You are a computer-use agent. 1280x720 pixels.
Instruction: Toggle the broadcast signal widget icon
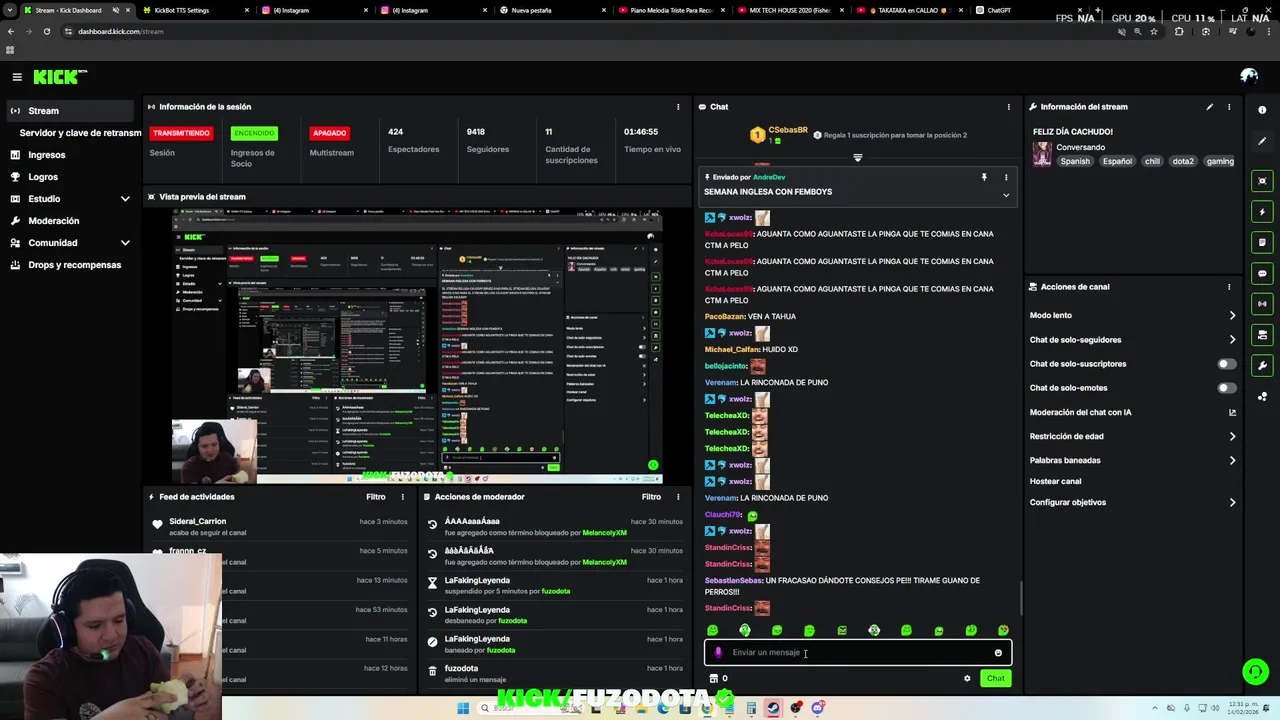1262,304
